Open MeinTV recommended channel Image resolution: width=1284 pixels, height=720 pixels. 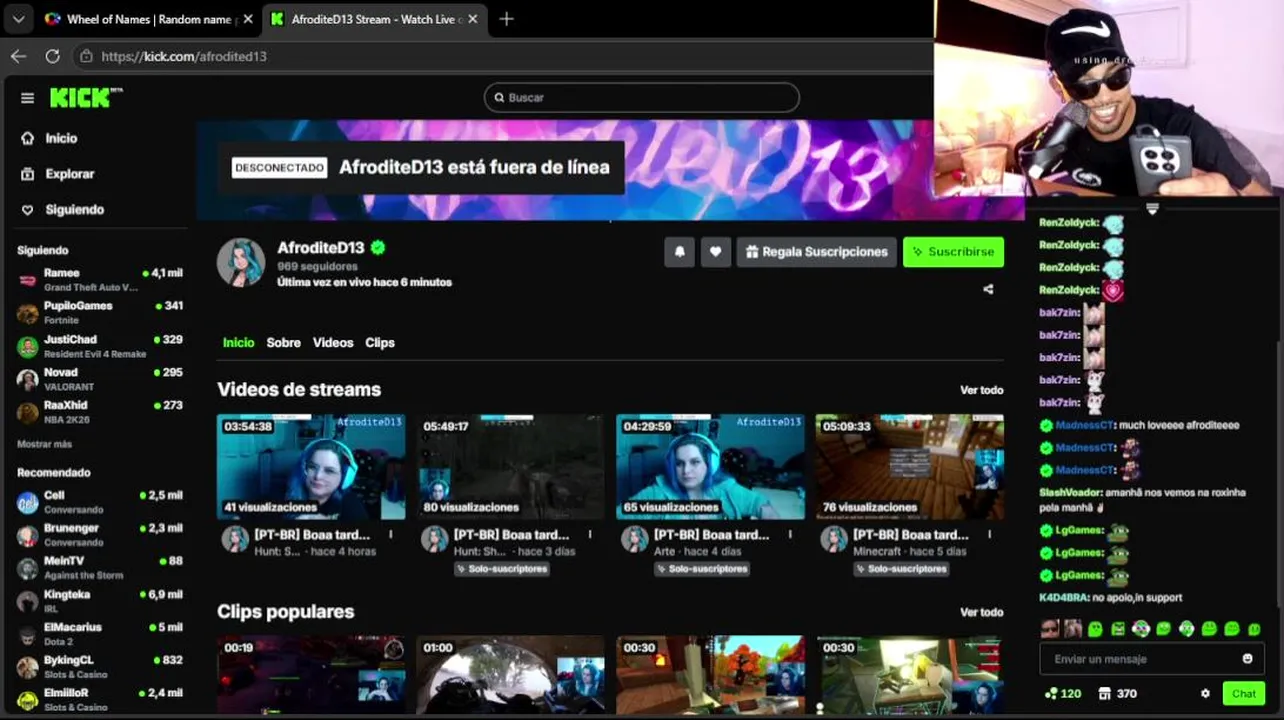pyautogui.click(x=100, y=568)
